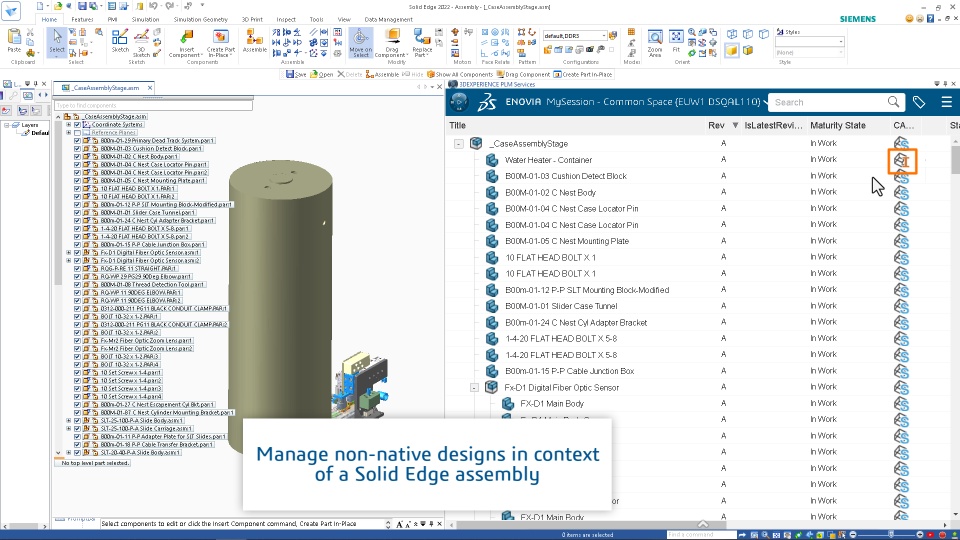Sort by the Maturity State column header
Image resolution: width=960 pixels, height=540 pixels.
838,126
